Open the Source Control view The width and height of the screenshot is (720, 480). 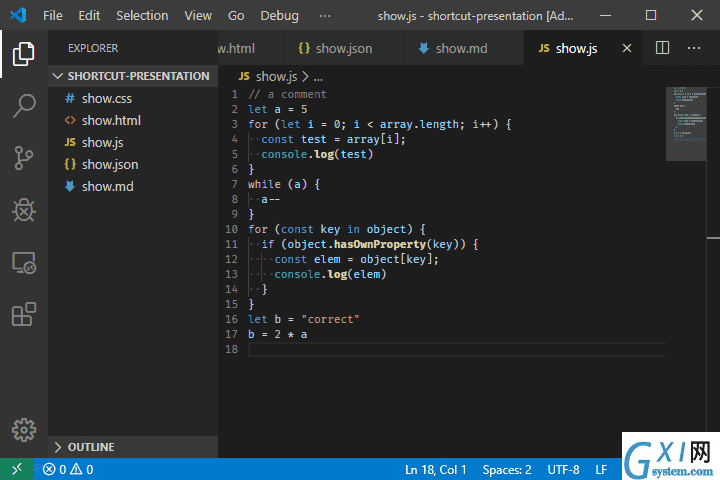tap(23, 158)
